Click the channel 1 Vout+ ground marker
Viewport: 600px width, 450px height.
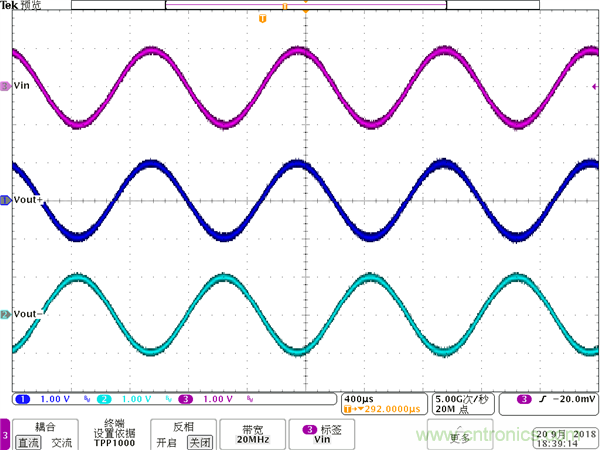click(5, 201)
